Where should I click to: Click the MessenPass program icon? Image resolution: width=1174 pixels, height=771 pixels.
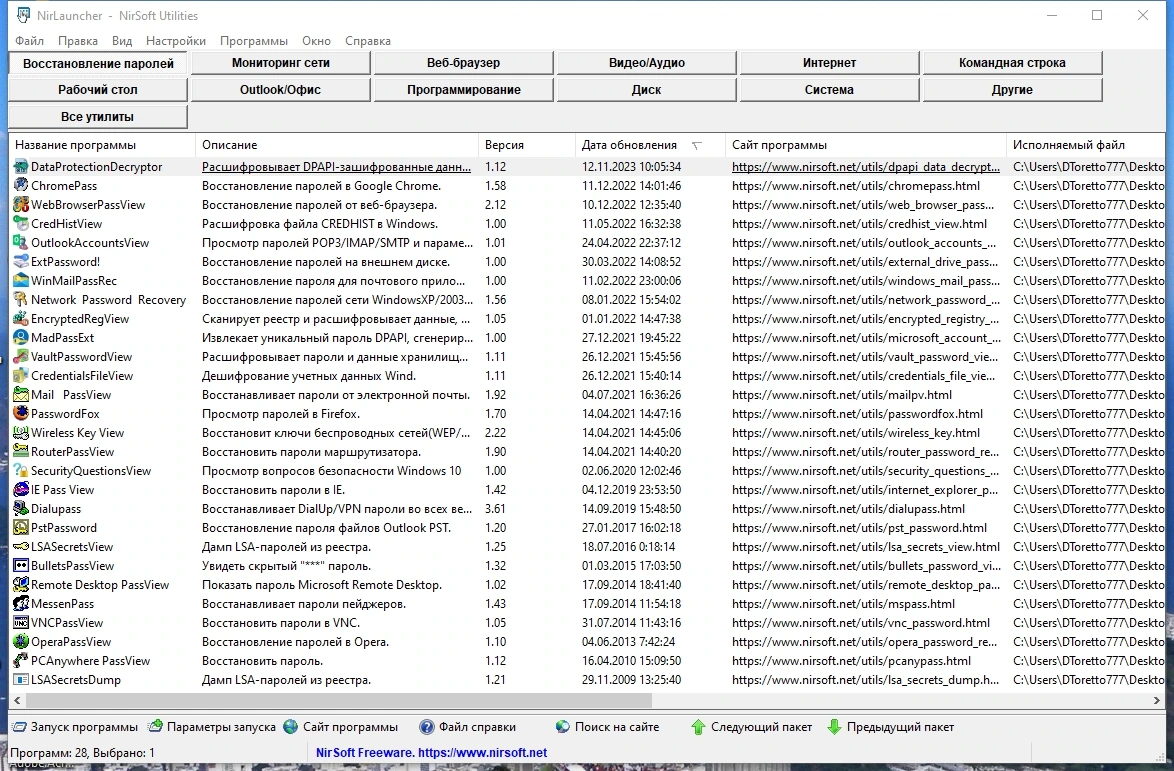[21, 604]
